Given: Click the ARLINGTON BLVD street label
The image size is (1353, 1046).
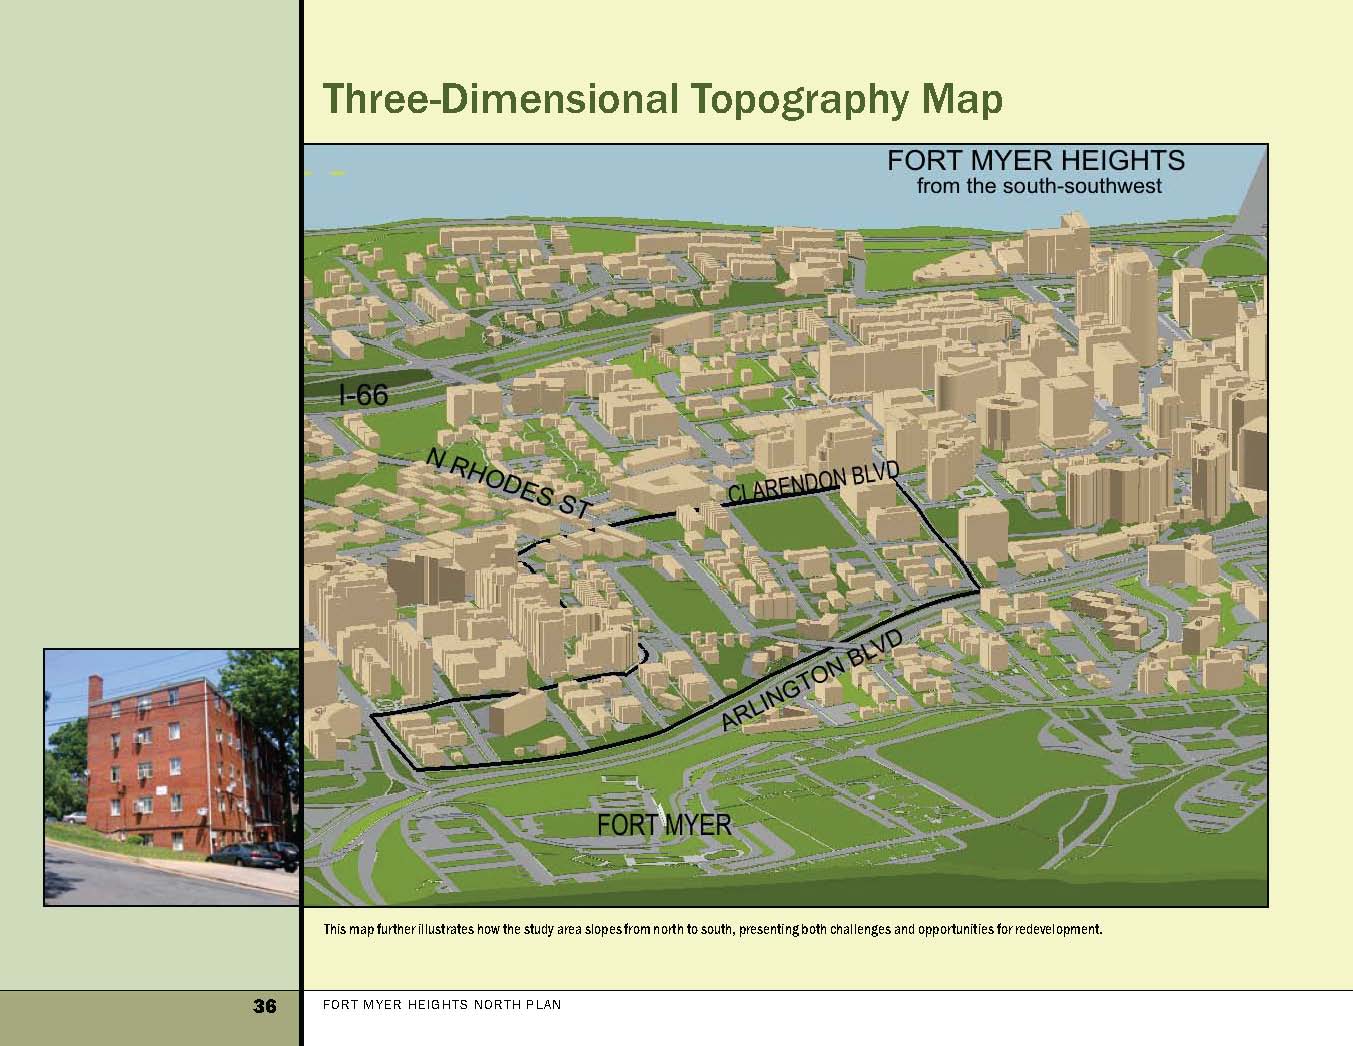Looking at the screenshot, I should [x=812, y=680].
